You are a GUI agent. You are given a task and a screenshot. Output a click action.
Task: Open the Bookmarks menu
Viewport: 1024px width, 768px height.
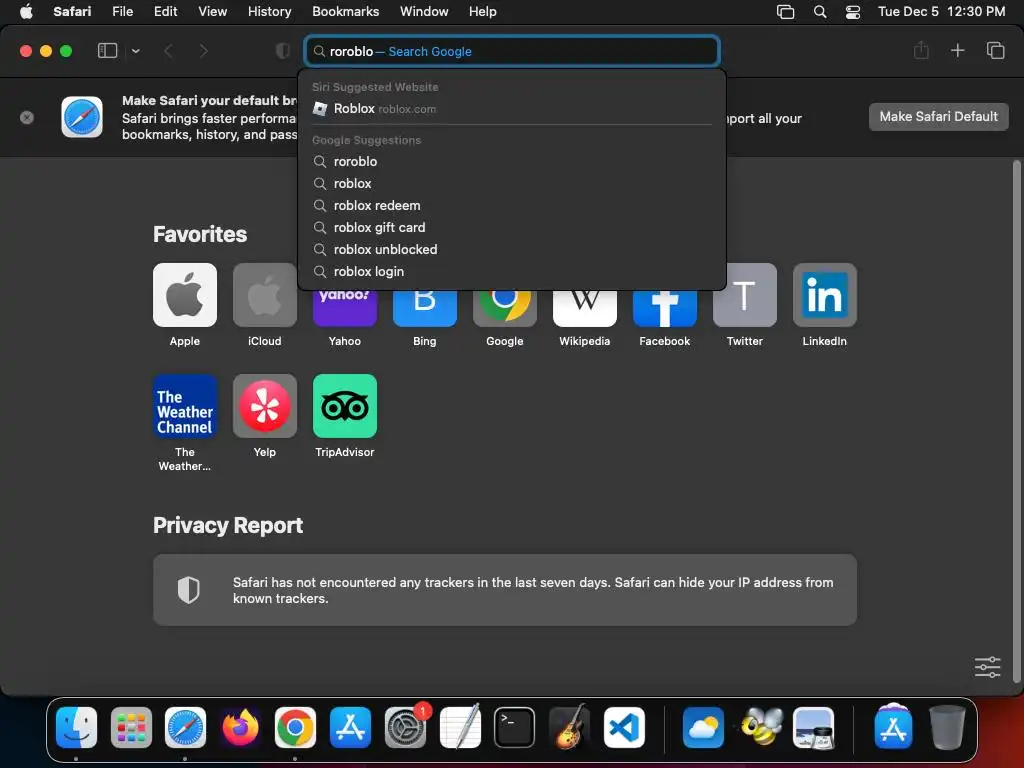(x=345, y=11)
